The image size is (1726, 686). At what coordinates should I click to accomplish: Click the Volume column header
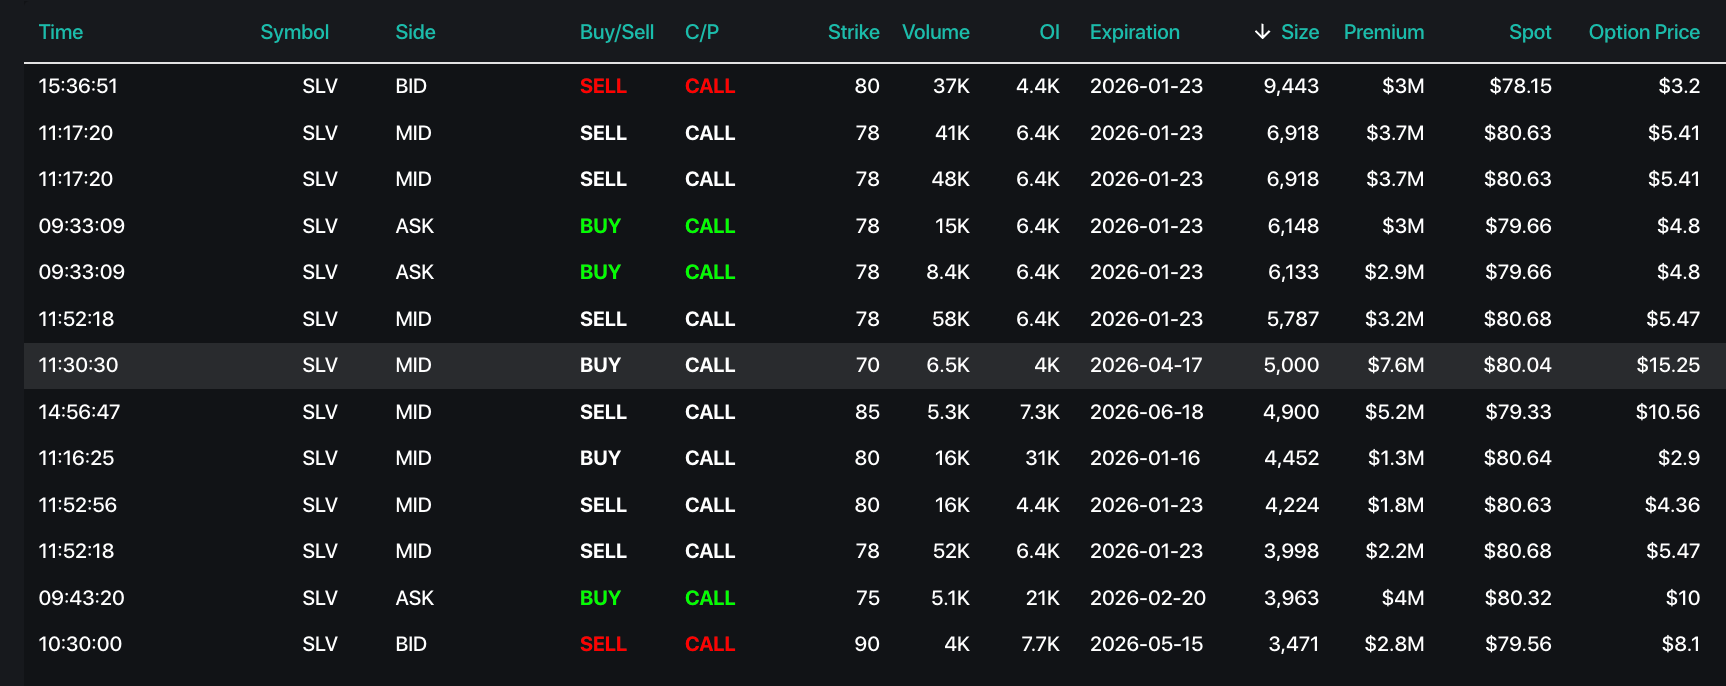click(935, 32)
